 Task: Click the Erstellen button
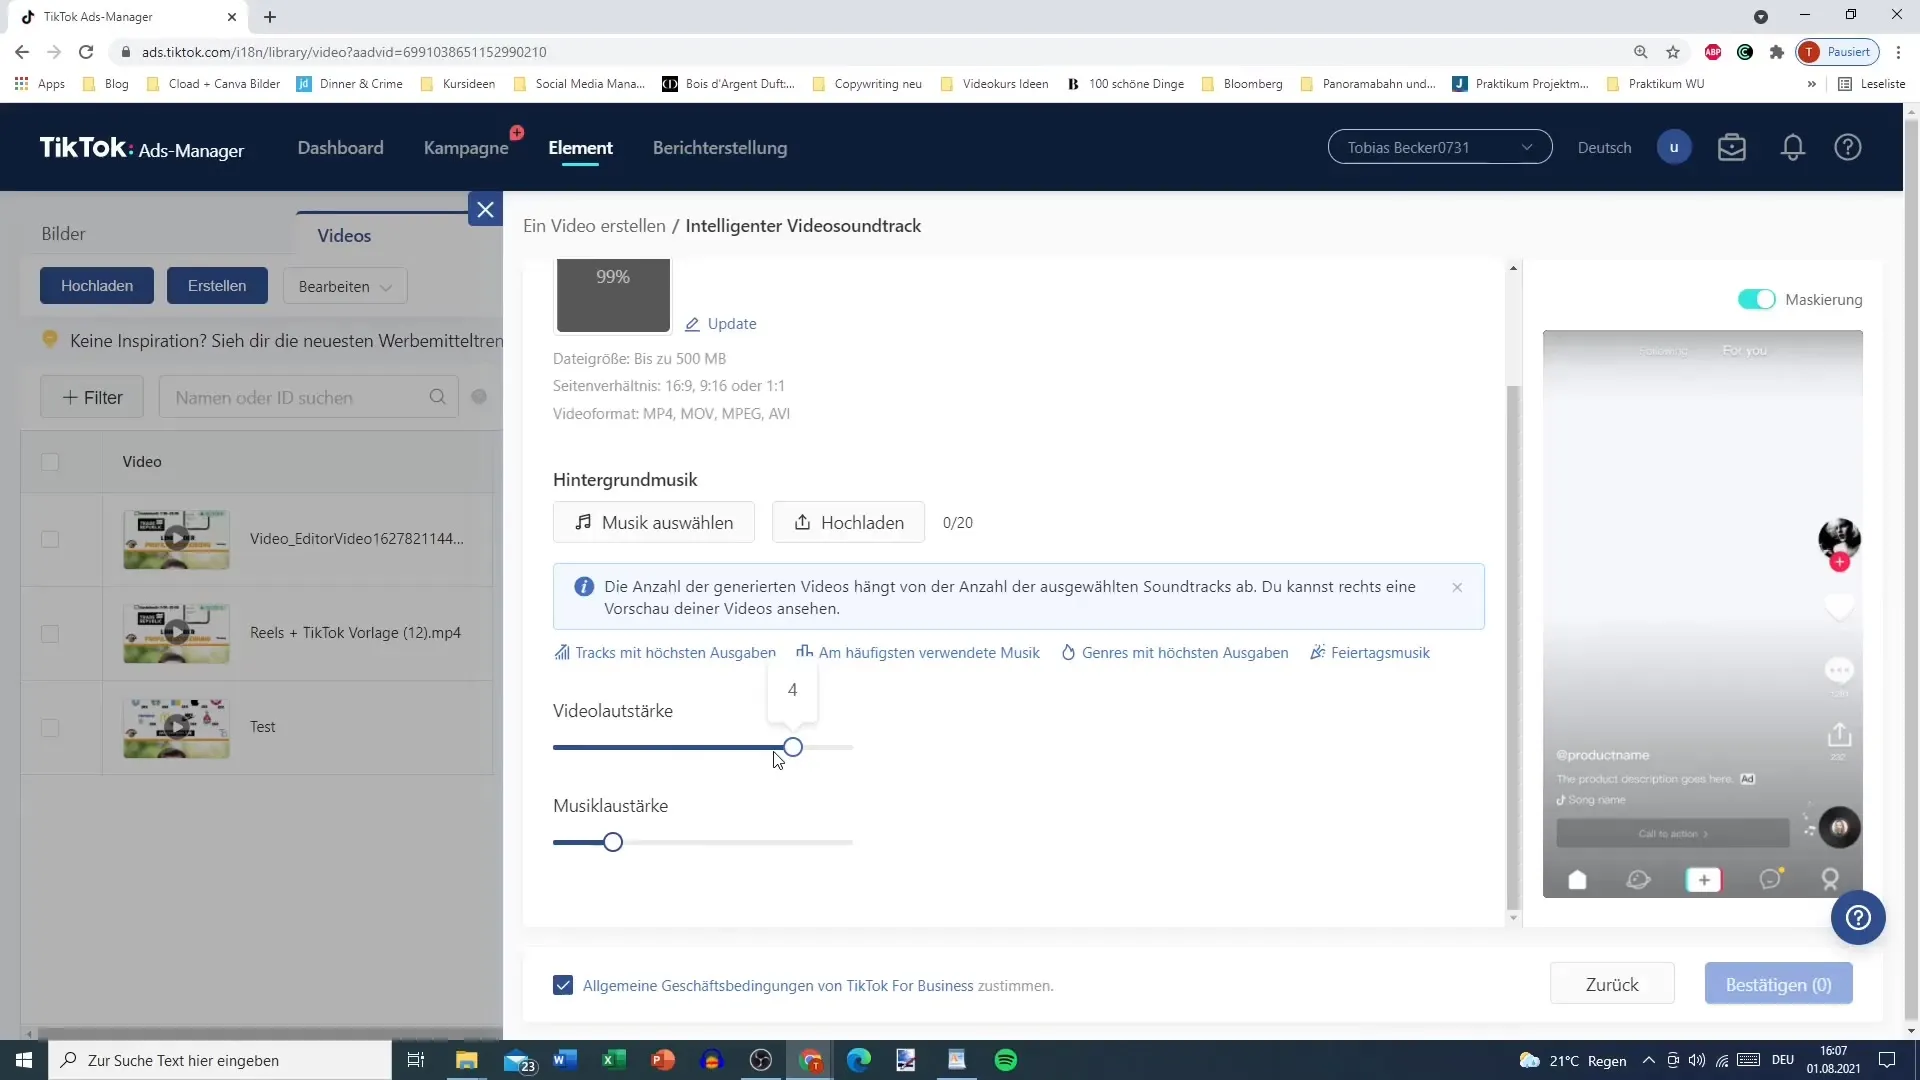[x=217, y=286]
